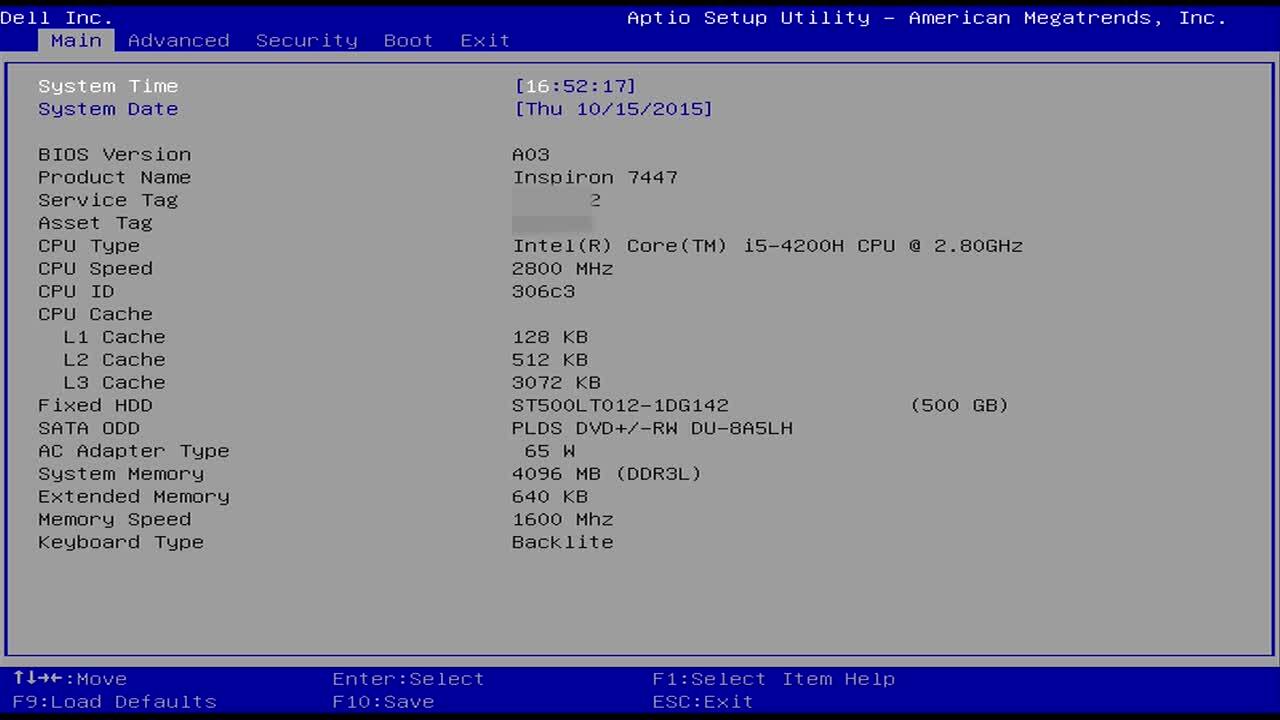
Task: Click the arrow keys Move hint icon
Action: click(37, 678)
